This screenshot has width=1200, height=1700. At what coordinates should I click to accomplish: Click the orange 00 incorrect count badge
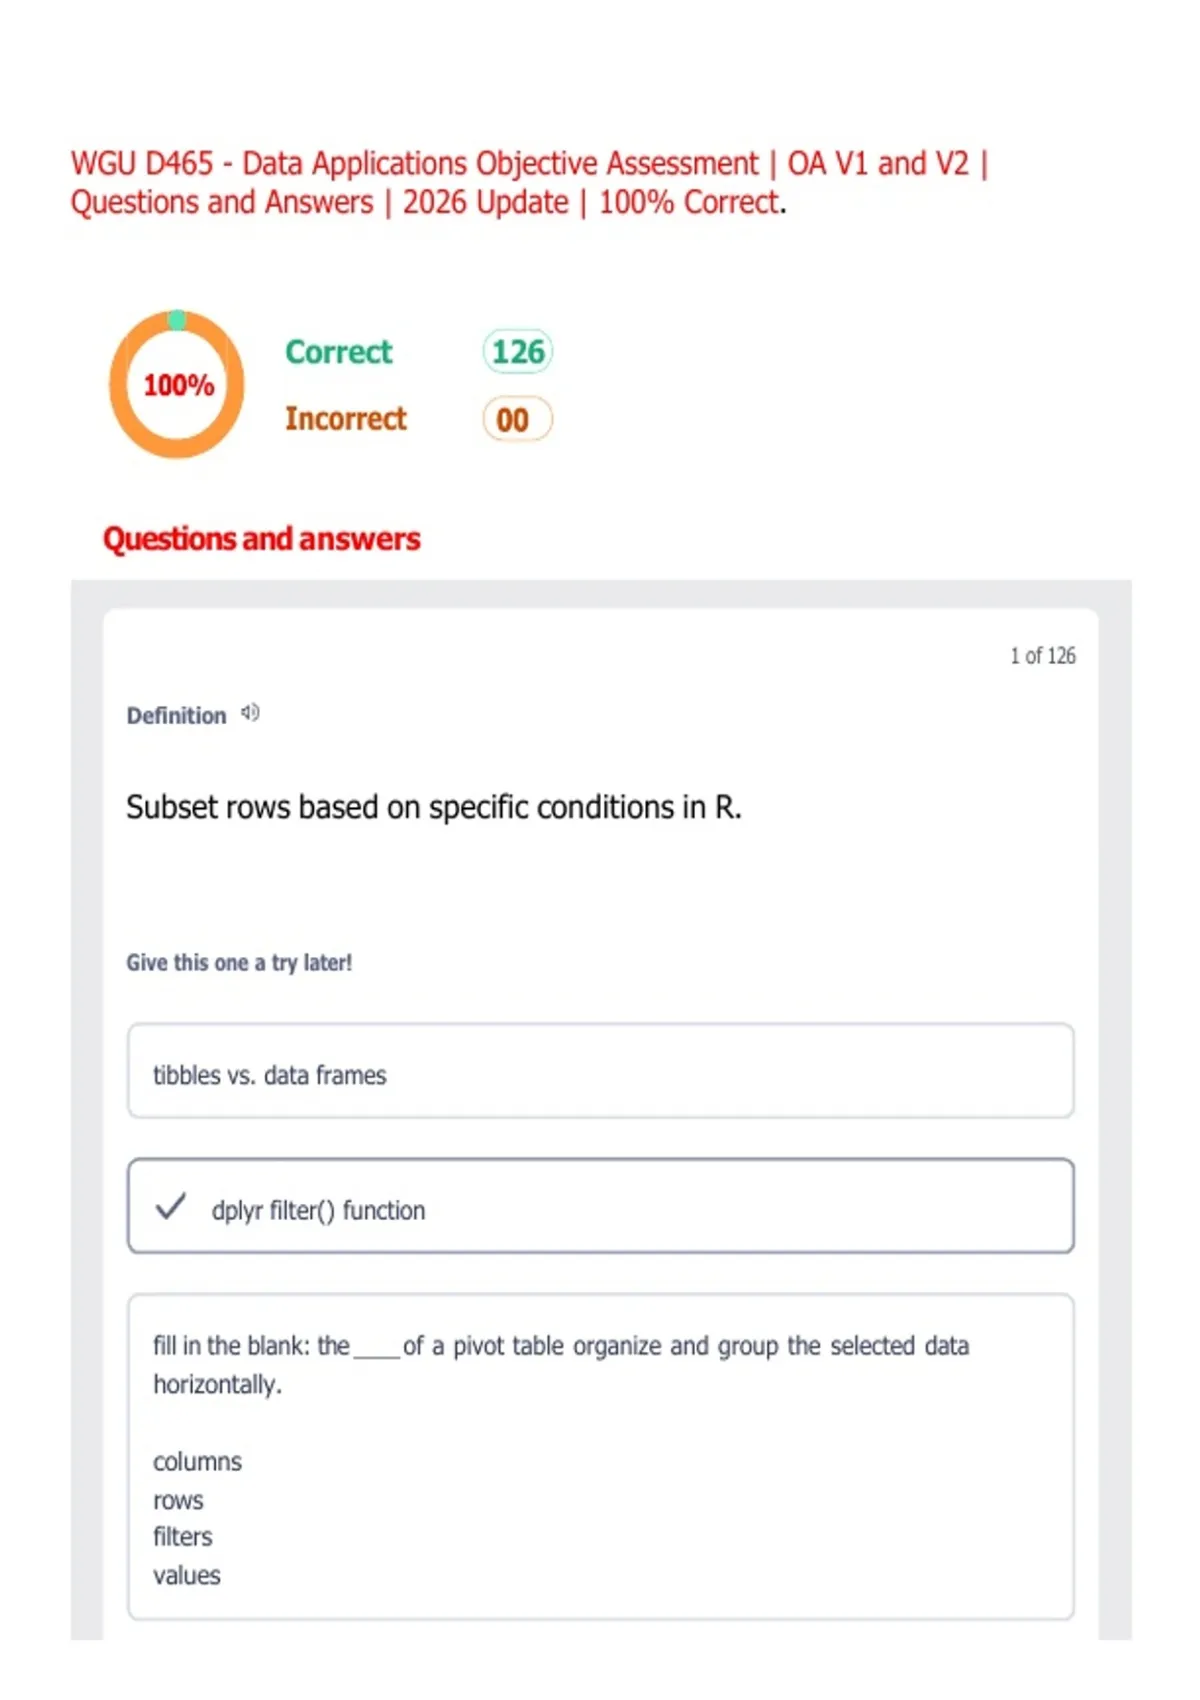pos(516,419)
